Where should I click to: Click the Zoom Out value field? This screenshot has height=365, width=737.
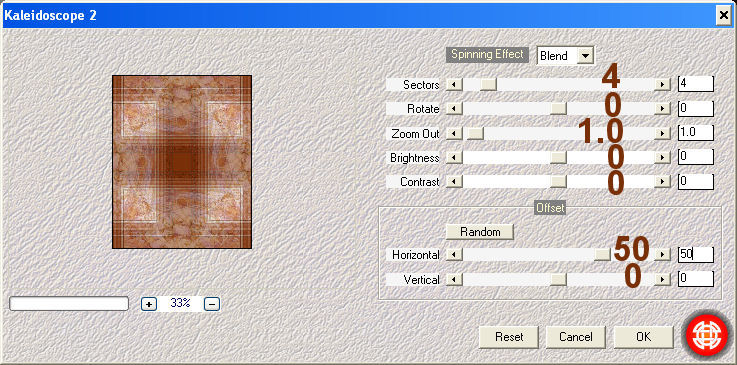coord(696,133)
